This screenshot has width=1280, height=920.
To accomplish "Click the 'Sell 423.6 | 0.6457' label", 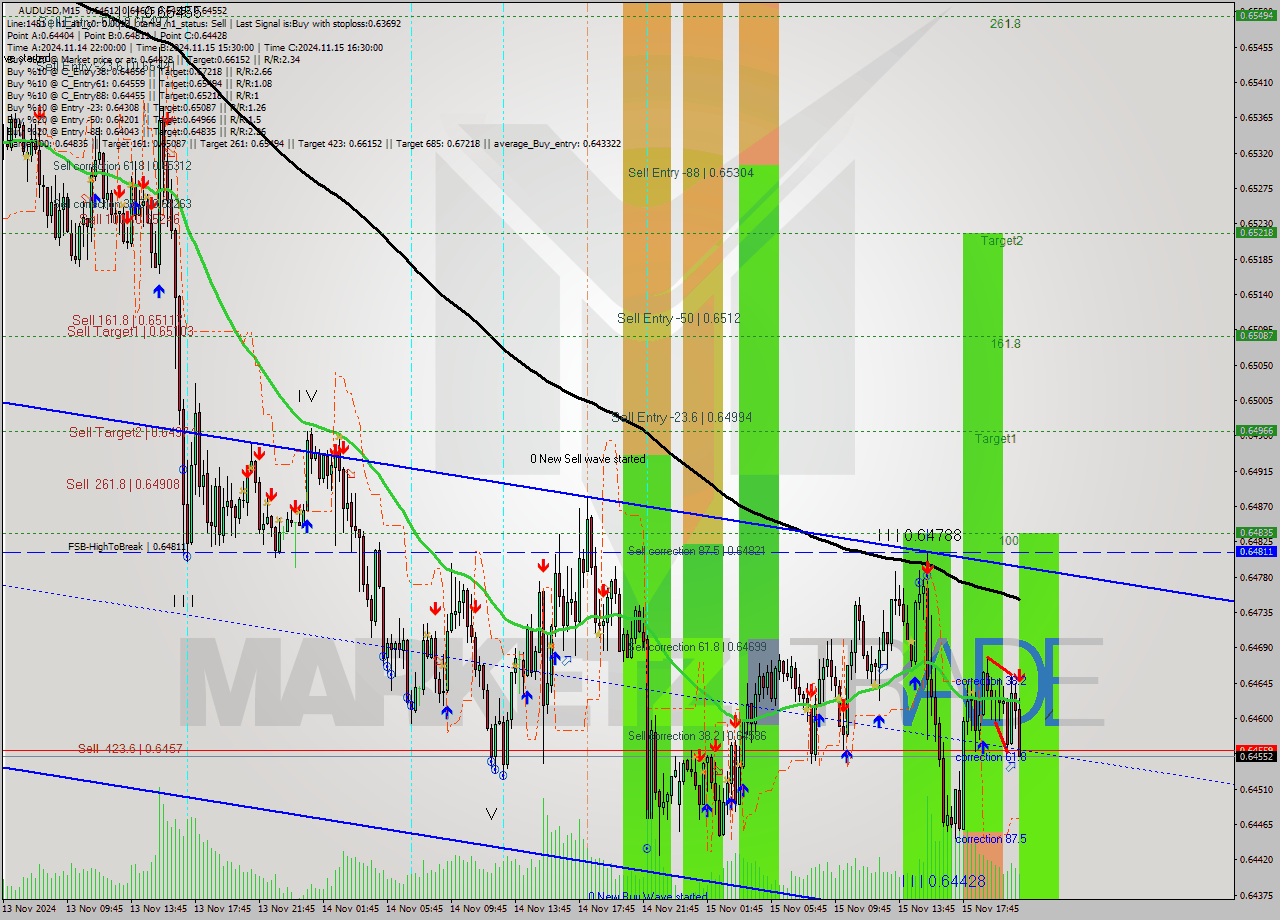I will [x=130, y=748].
